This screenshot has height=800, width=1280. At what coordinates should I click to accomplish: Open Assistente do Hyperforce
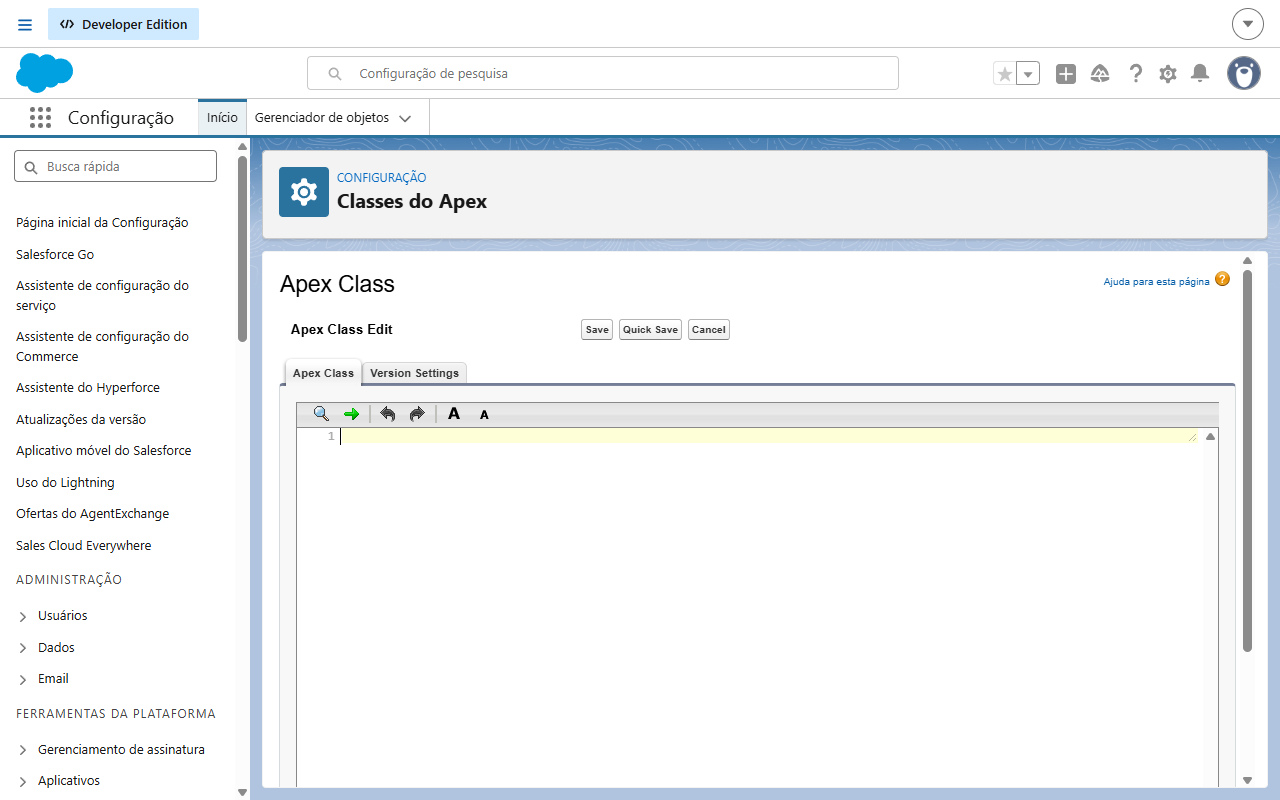pyautogui.click(x=88, y=388)
